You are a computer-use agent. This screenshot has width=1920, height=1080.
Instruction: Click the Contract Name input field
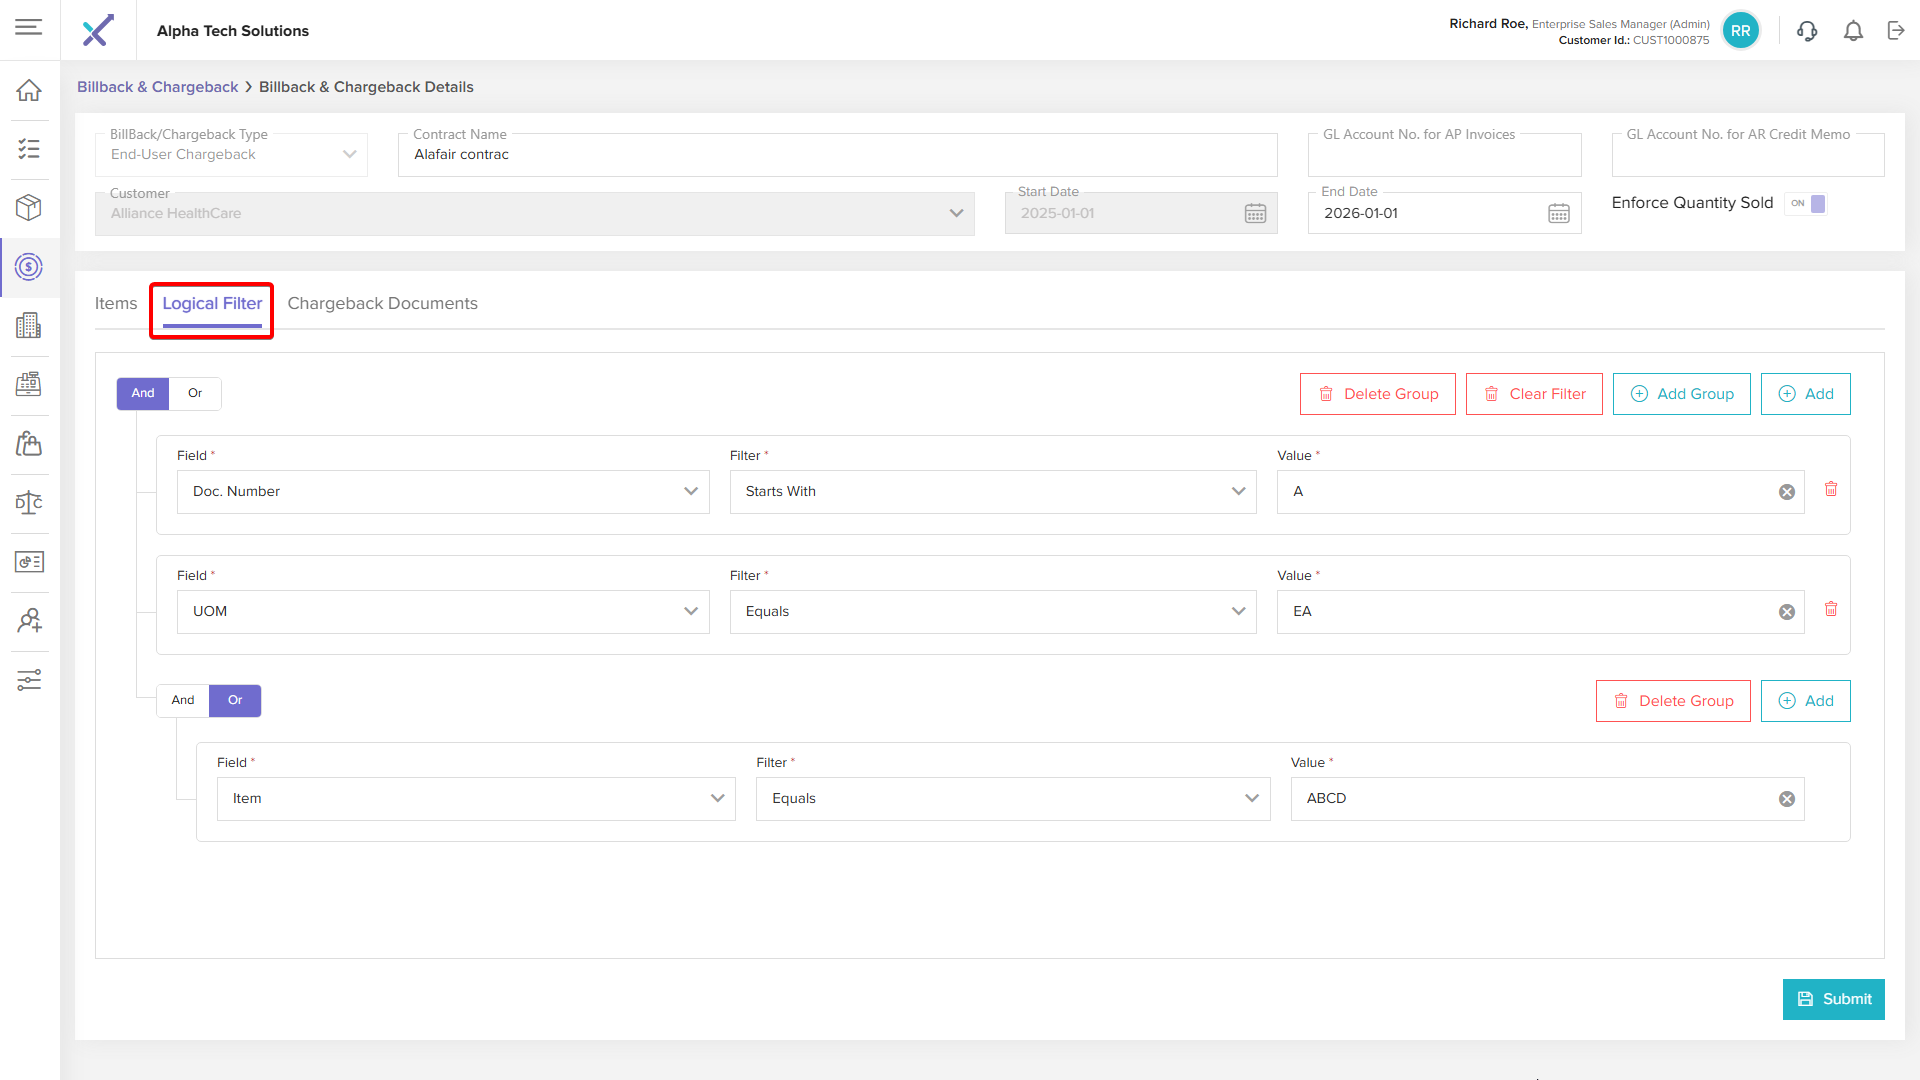[837, 155]
